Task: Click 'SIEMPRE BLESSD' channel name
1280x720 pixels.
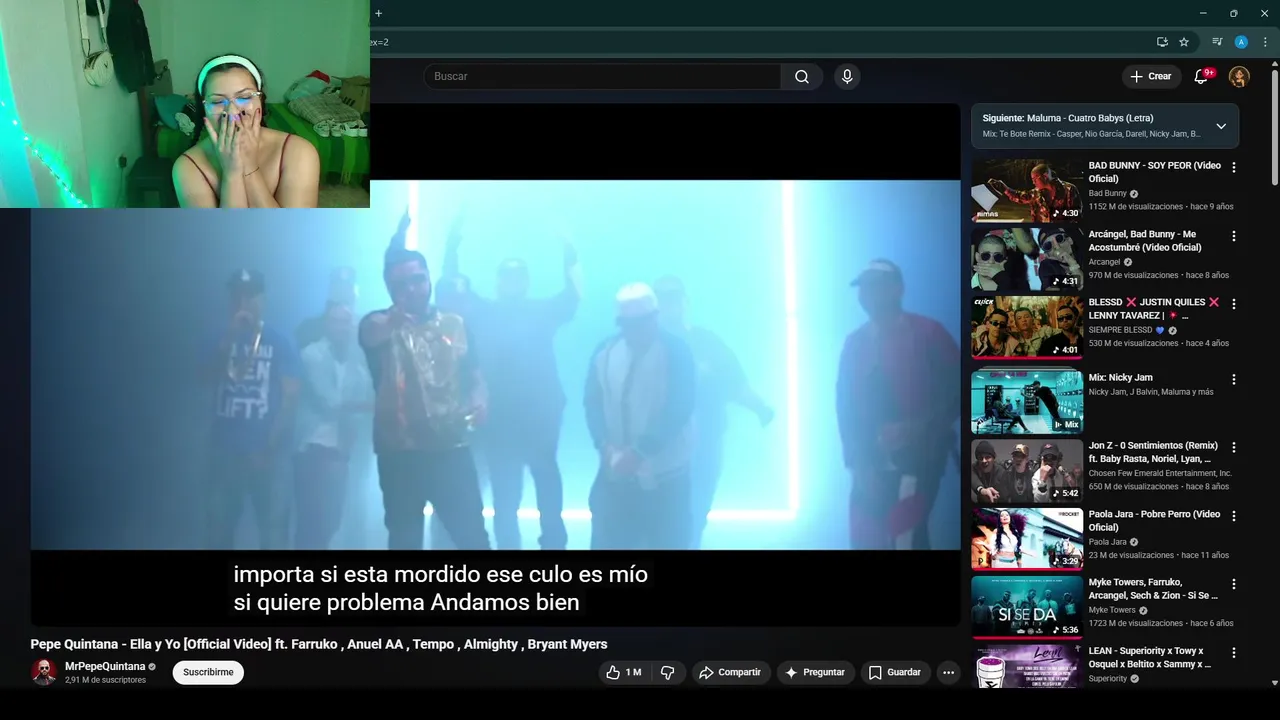Action: [1121, 330]
